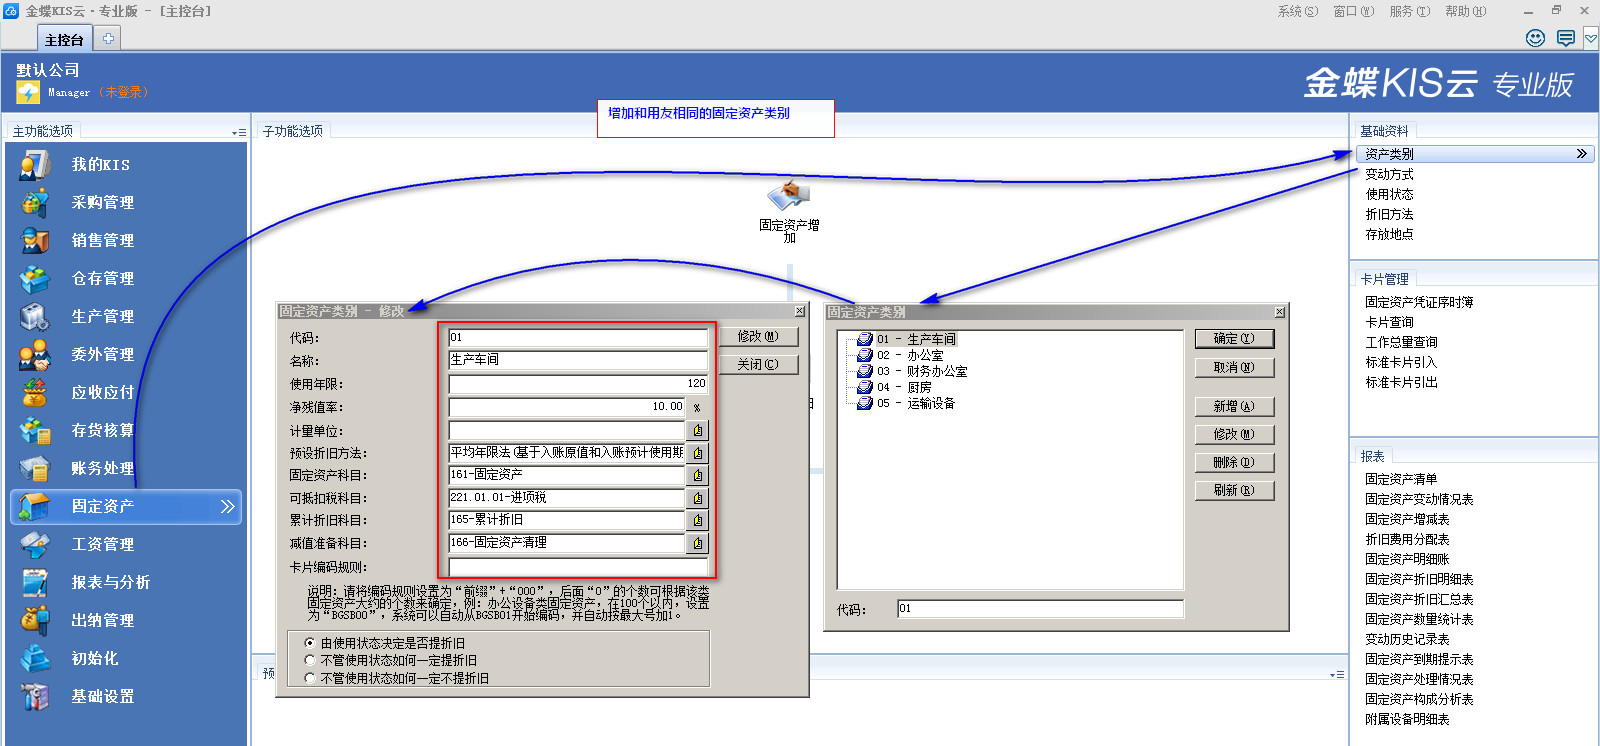1600x746 pixels.
Task: Switch to the 主控台 tab
Action: coord(64,40)
